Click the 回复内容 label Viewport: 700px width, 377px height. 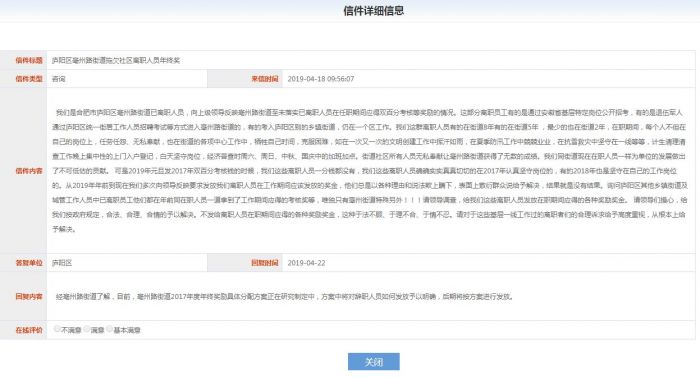(x=29, y=296)
